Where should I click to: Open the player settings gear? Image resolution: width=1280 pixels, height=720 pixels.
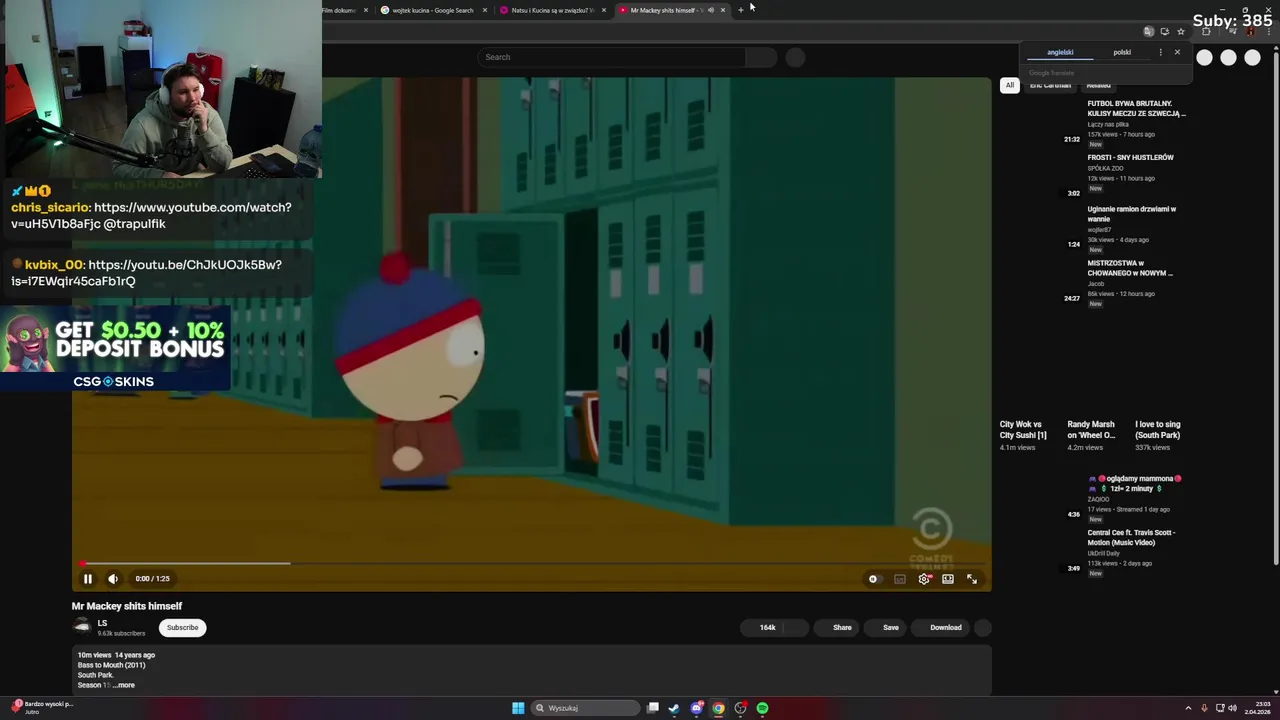924,579
